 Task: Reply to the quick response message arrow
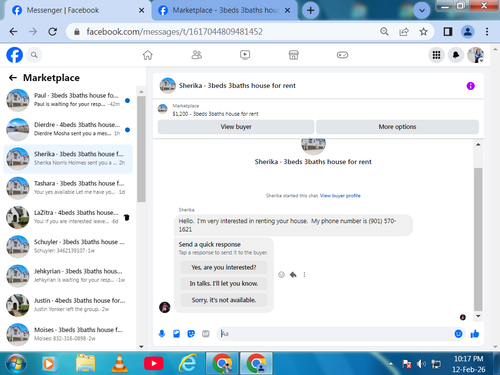click(x=293, y=275)
